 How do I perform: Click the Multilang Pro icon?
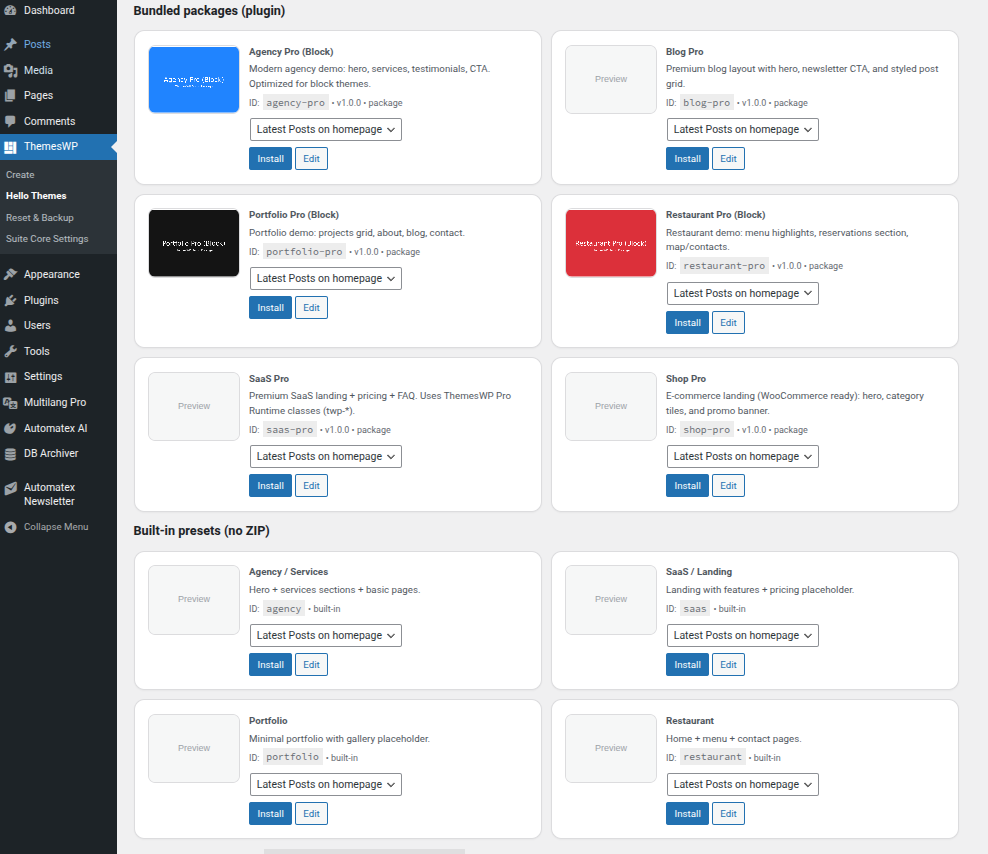point(11,402)
